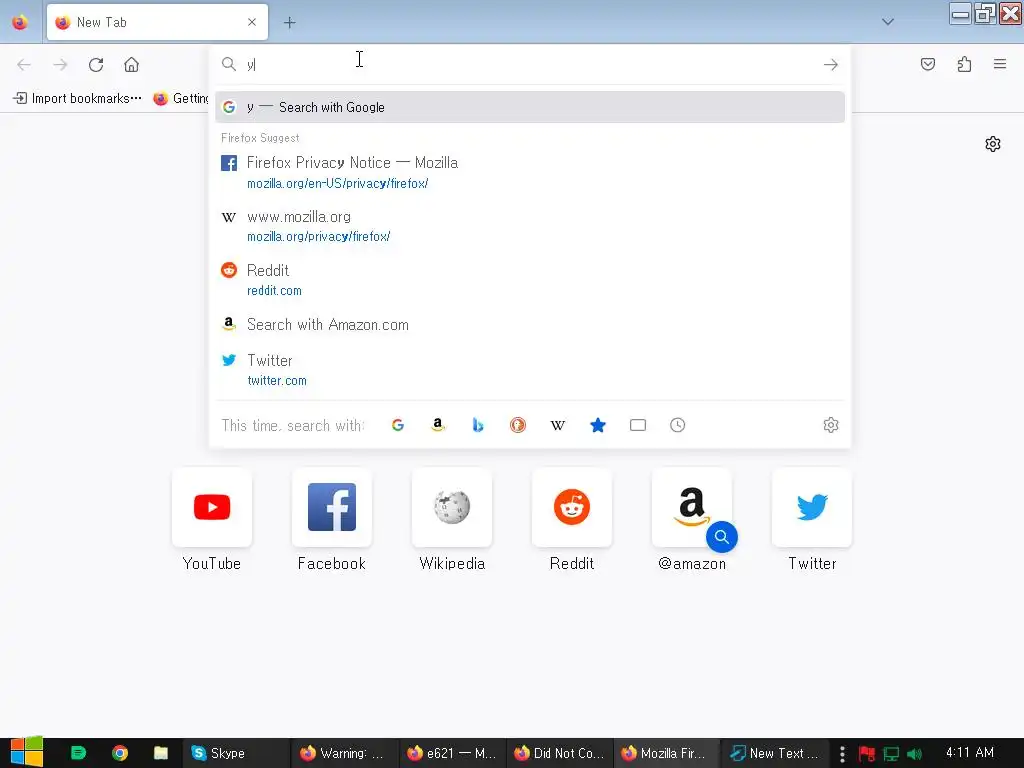Viewport: 1024px width, 768px height.
Task: Click the 4:11 AM taskbar clock
Action: 970,752
